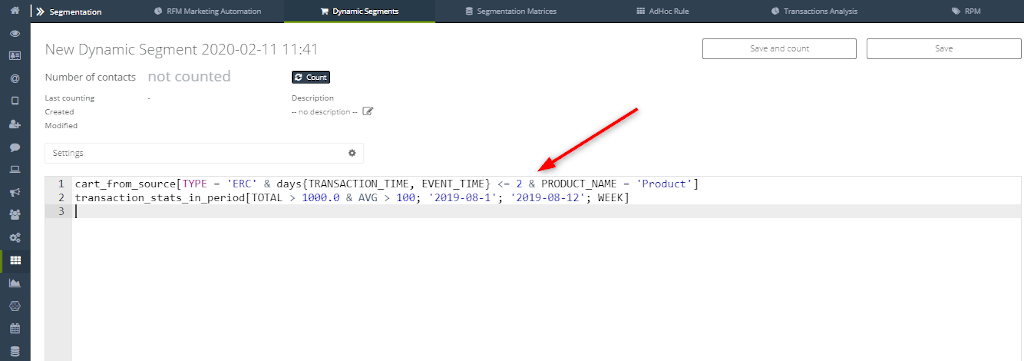Click the Save and count button

(x=779, y=48)
